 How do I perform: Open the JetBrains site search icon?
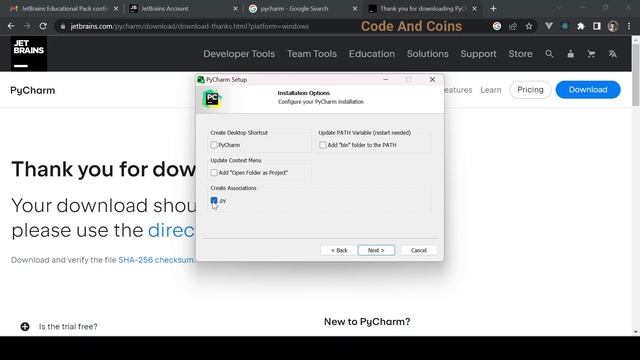[x=549, y=54]
